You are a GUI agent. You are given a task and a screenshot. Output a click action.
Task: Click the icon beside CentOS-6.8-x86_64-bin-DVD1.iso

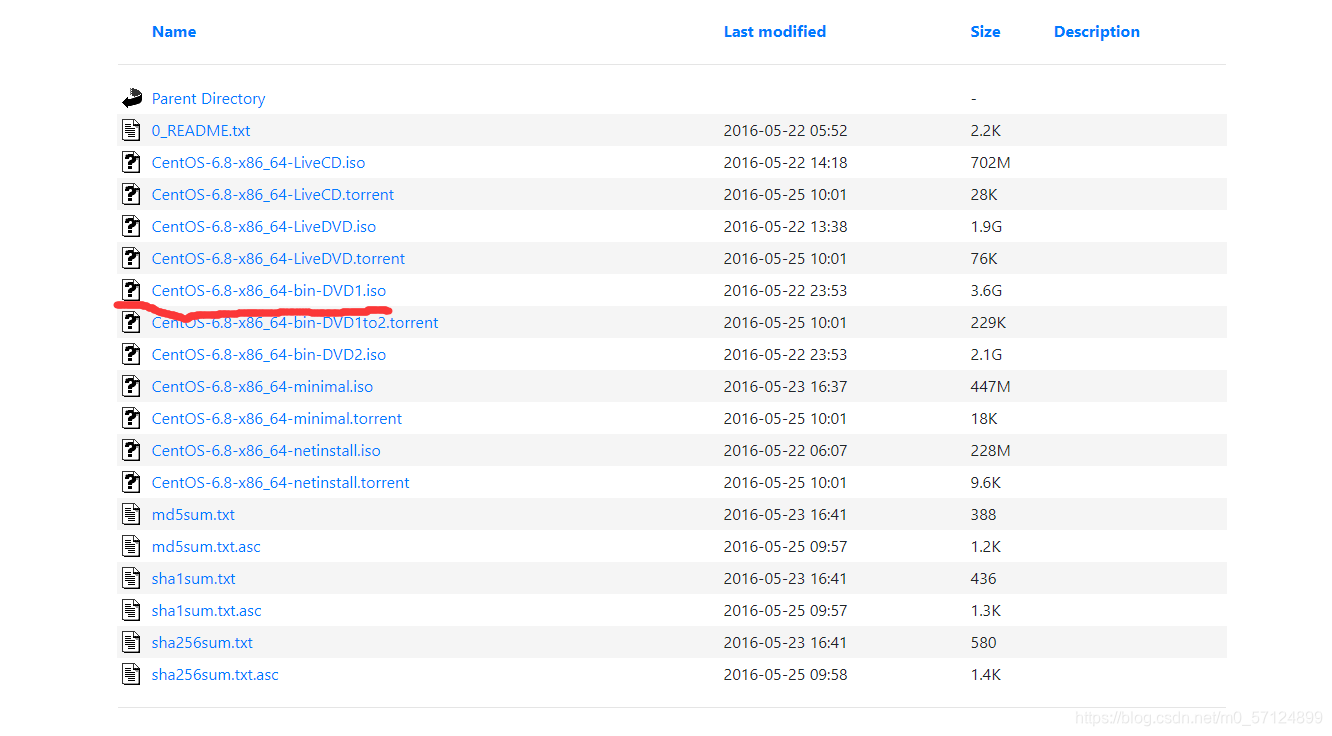(x=131, y=290)
